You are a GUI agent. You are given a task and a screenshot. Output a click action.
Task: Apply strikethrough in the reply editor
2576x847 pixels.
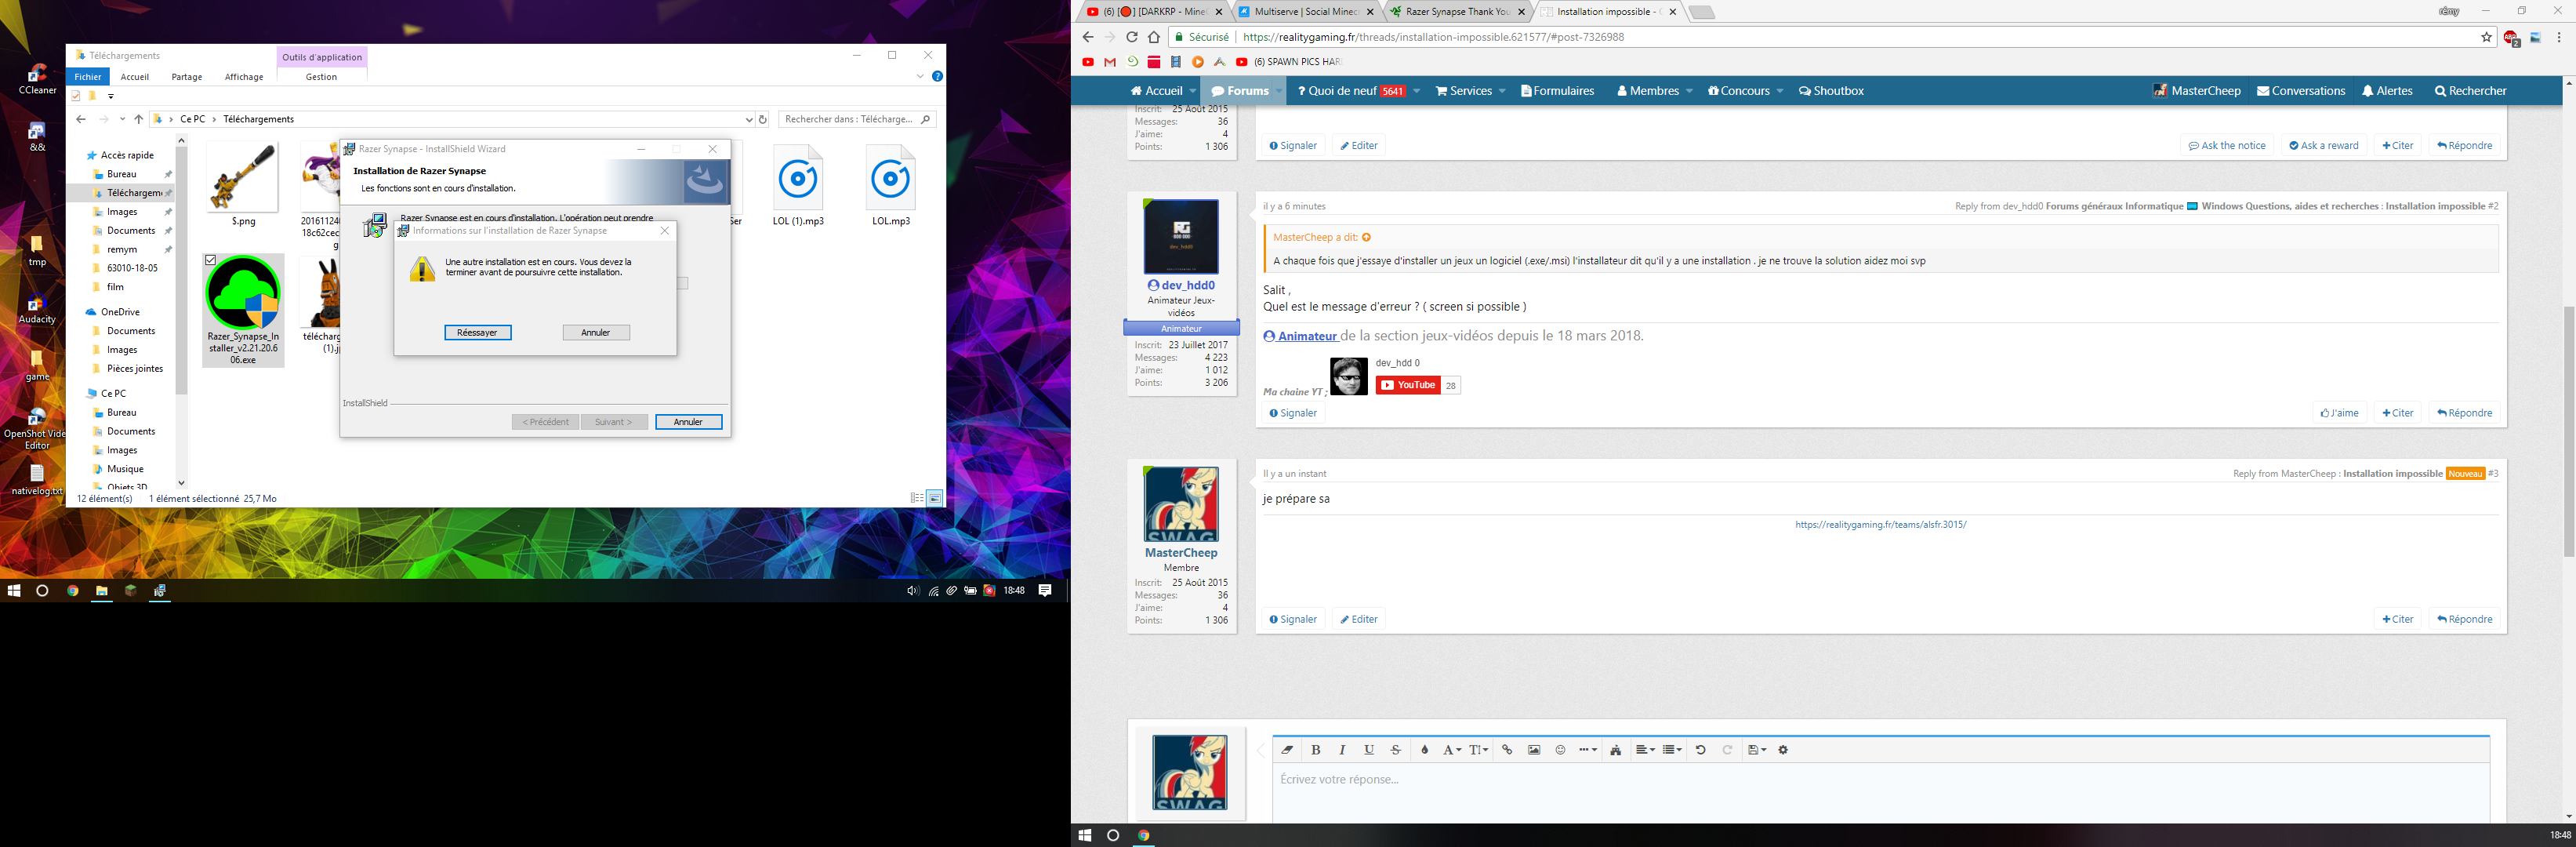[1396, 750]
